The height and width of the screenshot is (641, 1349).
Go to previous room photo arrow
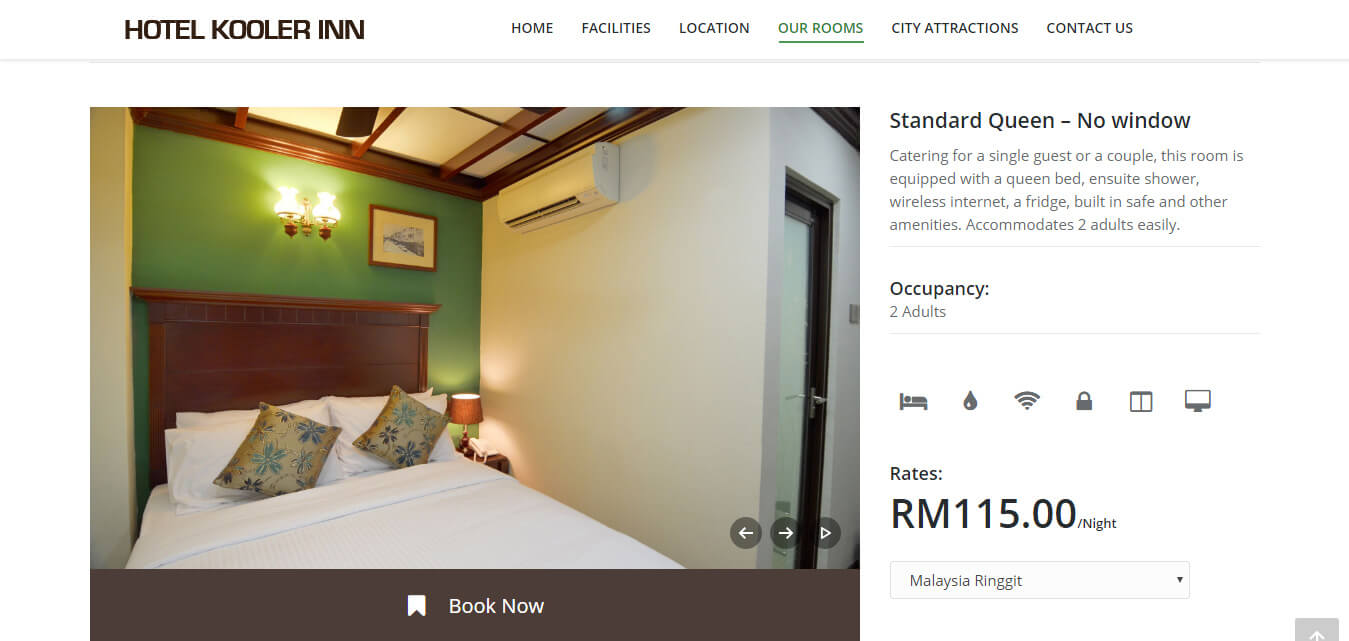(745, 533)
